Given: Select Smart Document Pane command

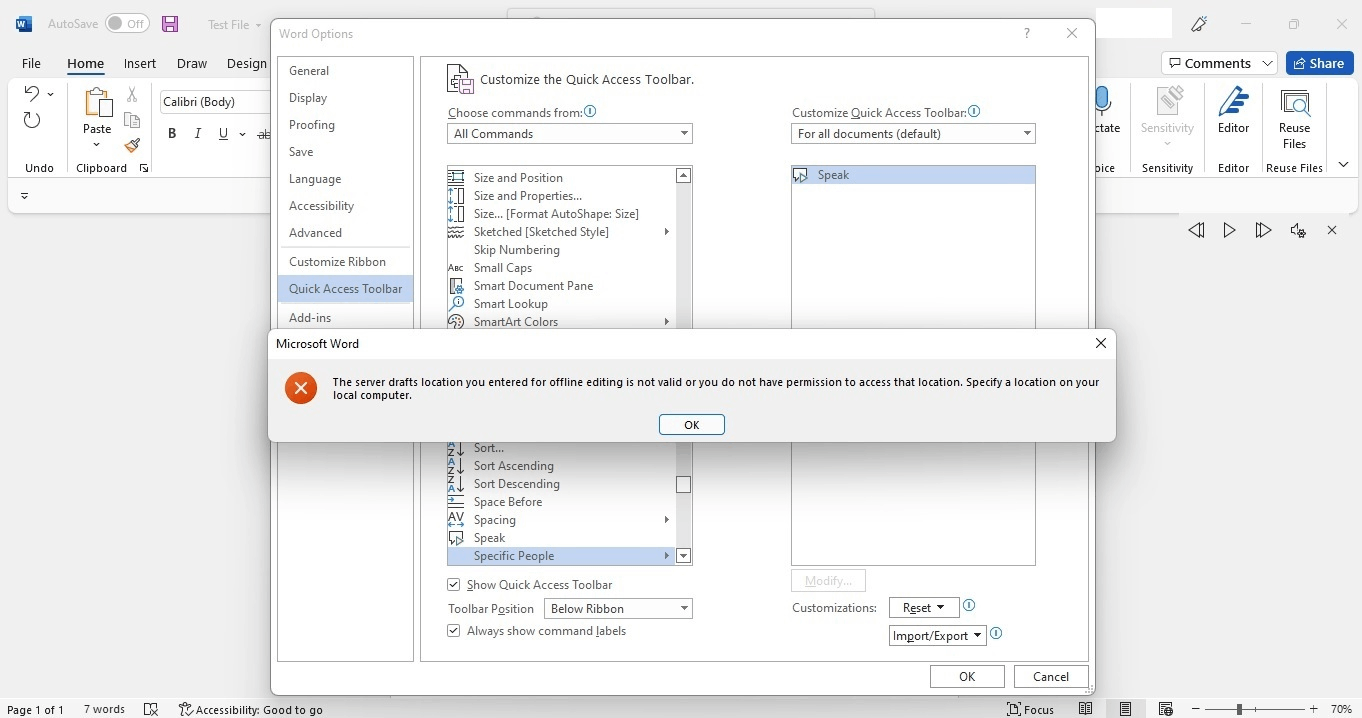Looking at the screenshot, I should 561,286.
